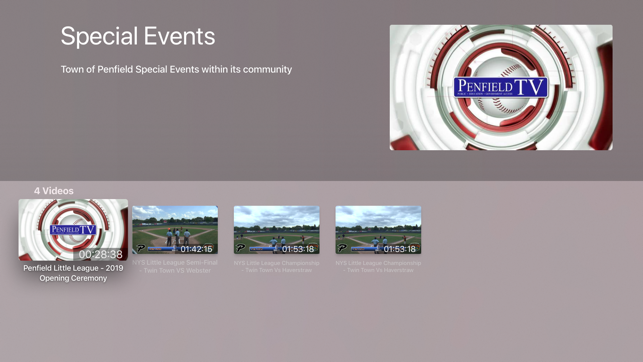Screen dimensions: 643x362
Task: Select the last video thumbnail in the row
Action: click(x=378, y=230)
